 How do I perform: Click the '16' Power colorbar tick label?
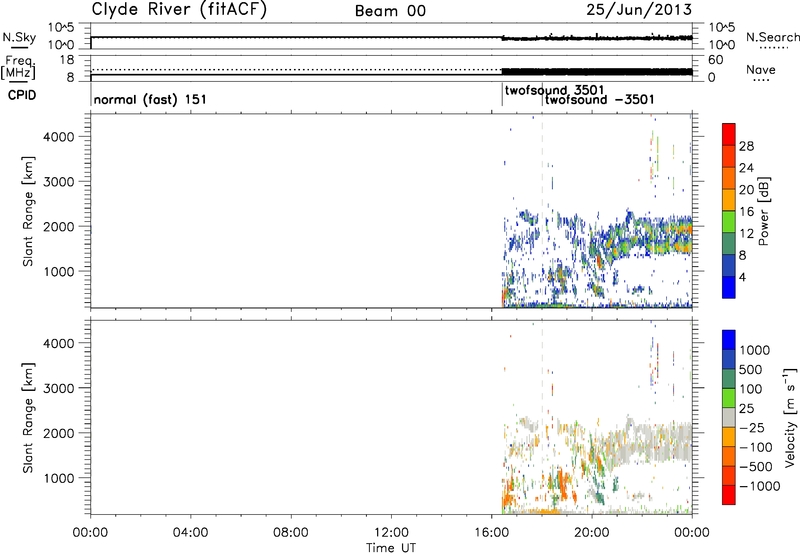746,212
